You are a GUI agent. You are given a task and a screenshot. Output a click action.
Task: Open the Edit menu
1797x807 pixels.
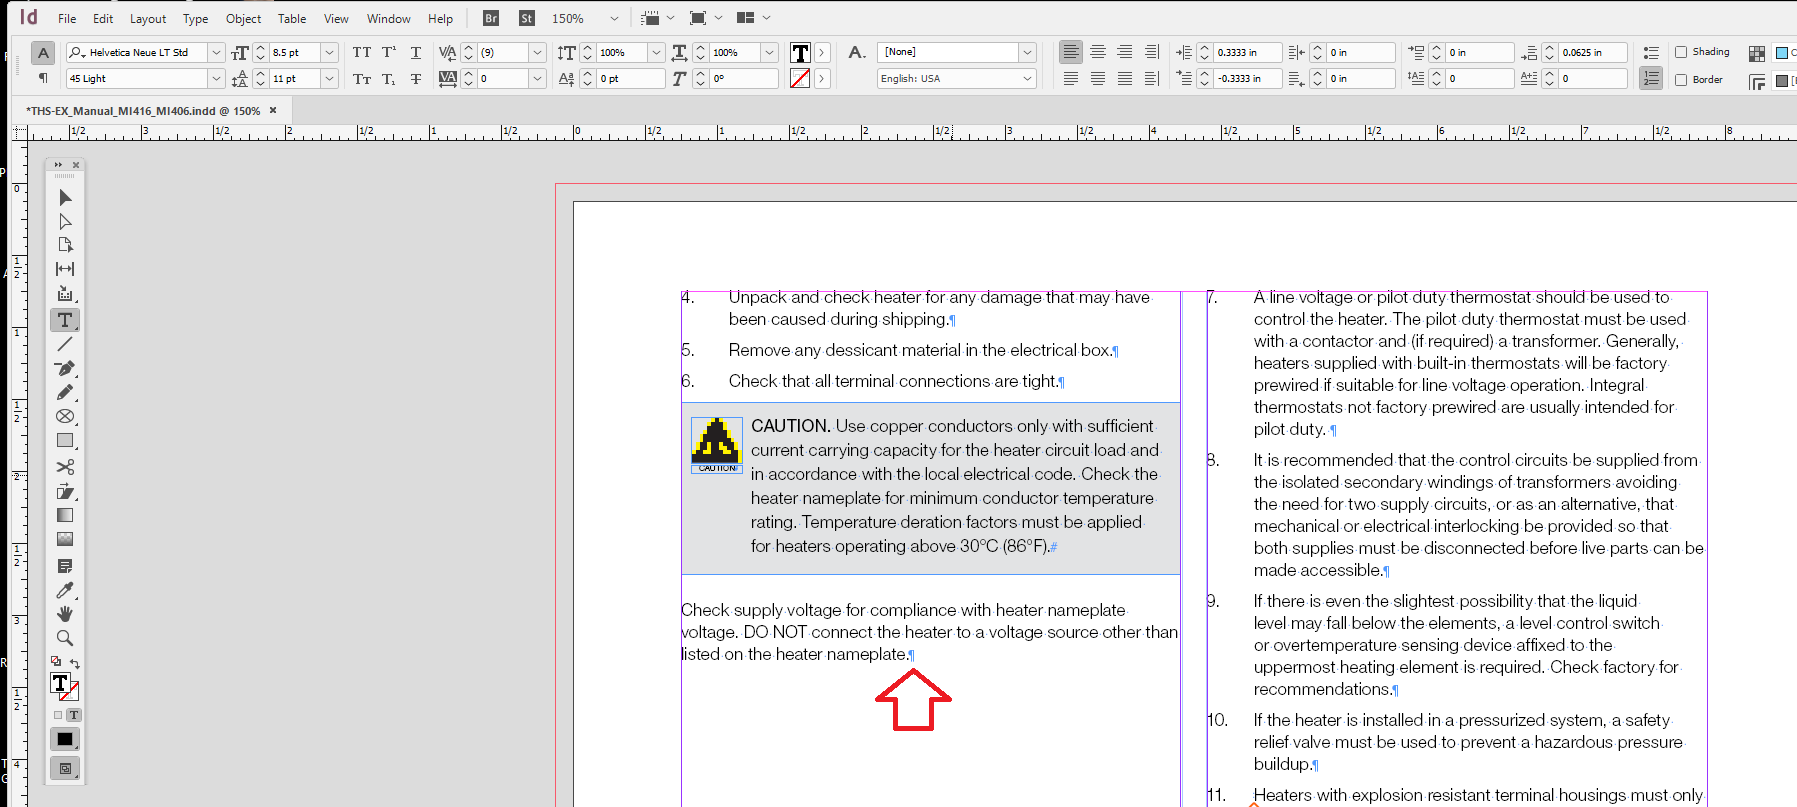(103, 18)
